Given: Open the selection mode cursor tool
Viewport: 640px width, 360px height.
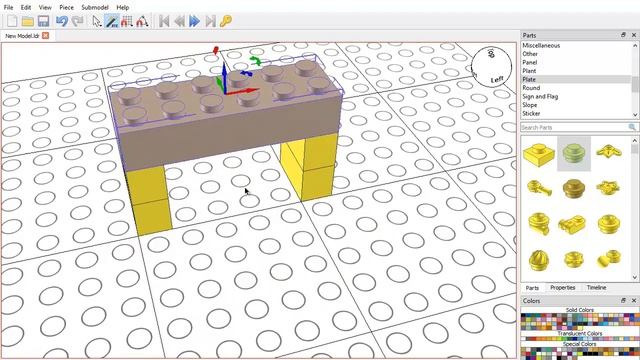Looking at the screenshot, I should coord(97,21).
